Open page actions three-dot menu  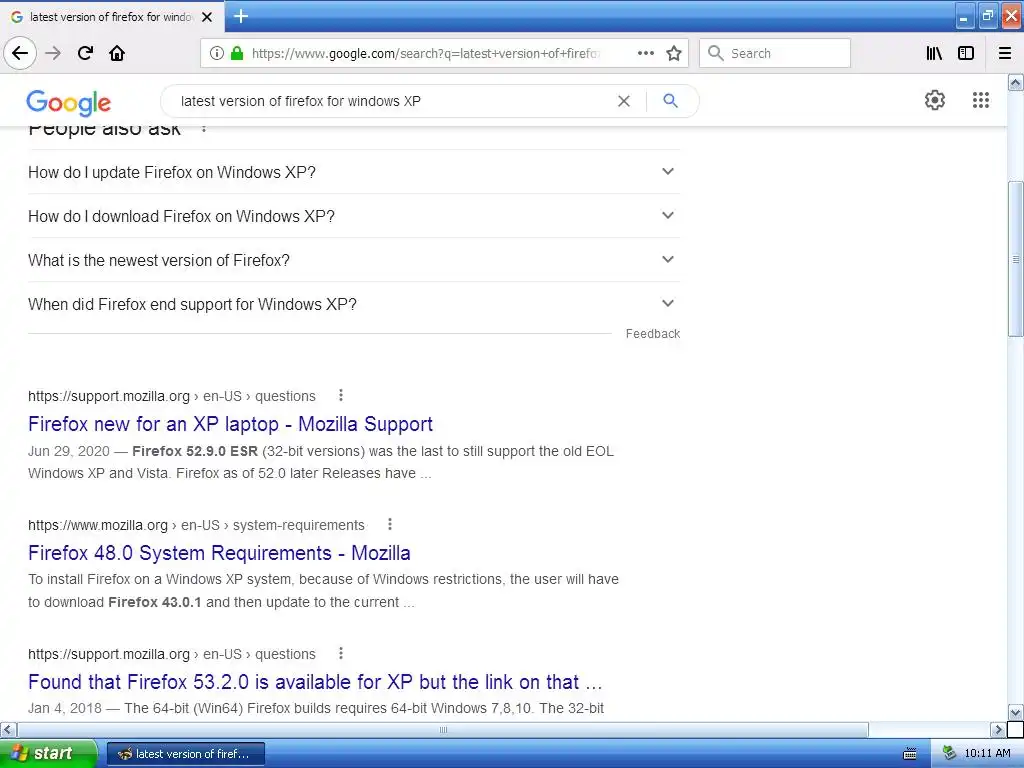click(x=646, y=53)
